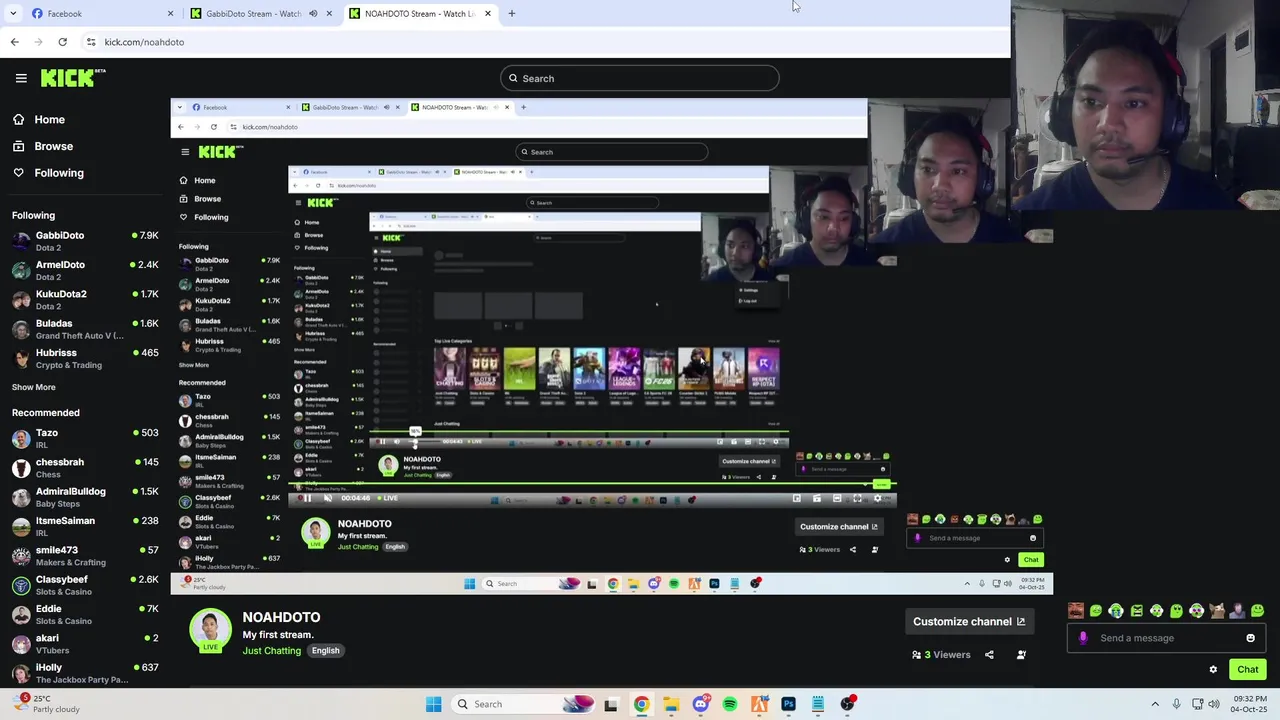Click the Send a message field

[1166, 638]
